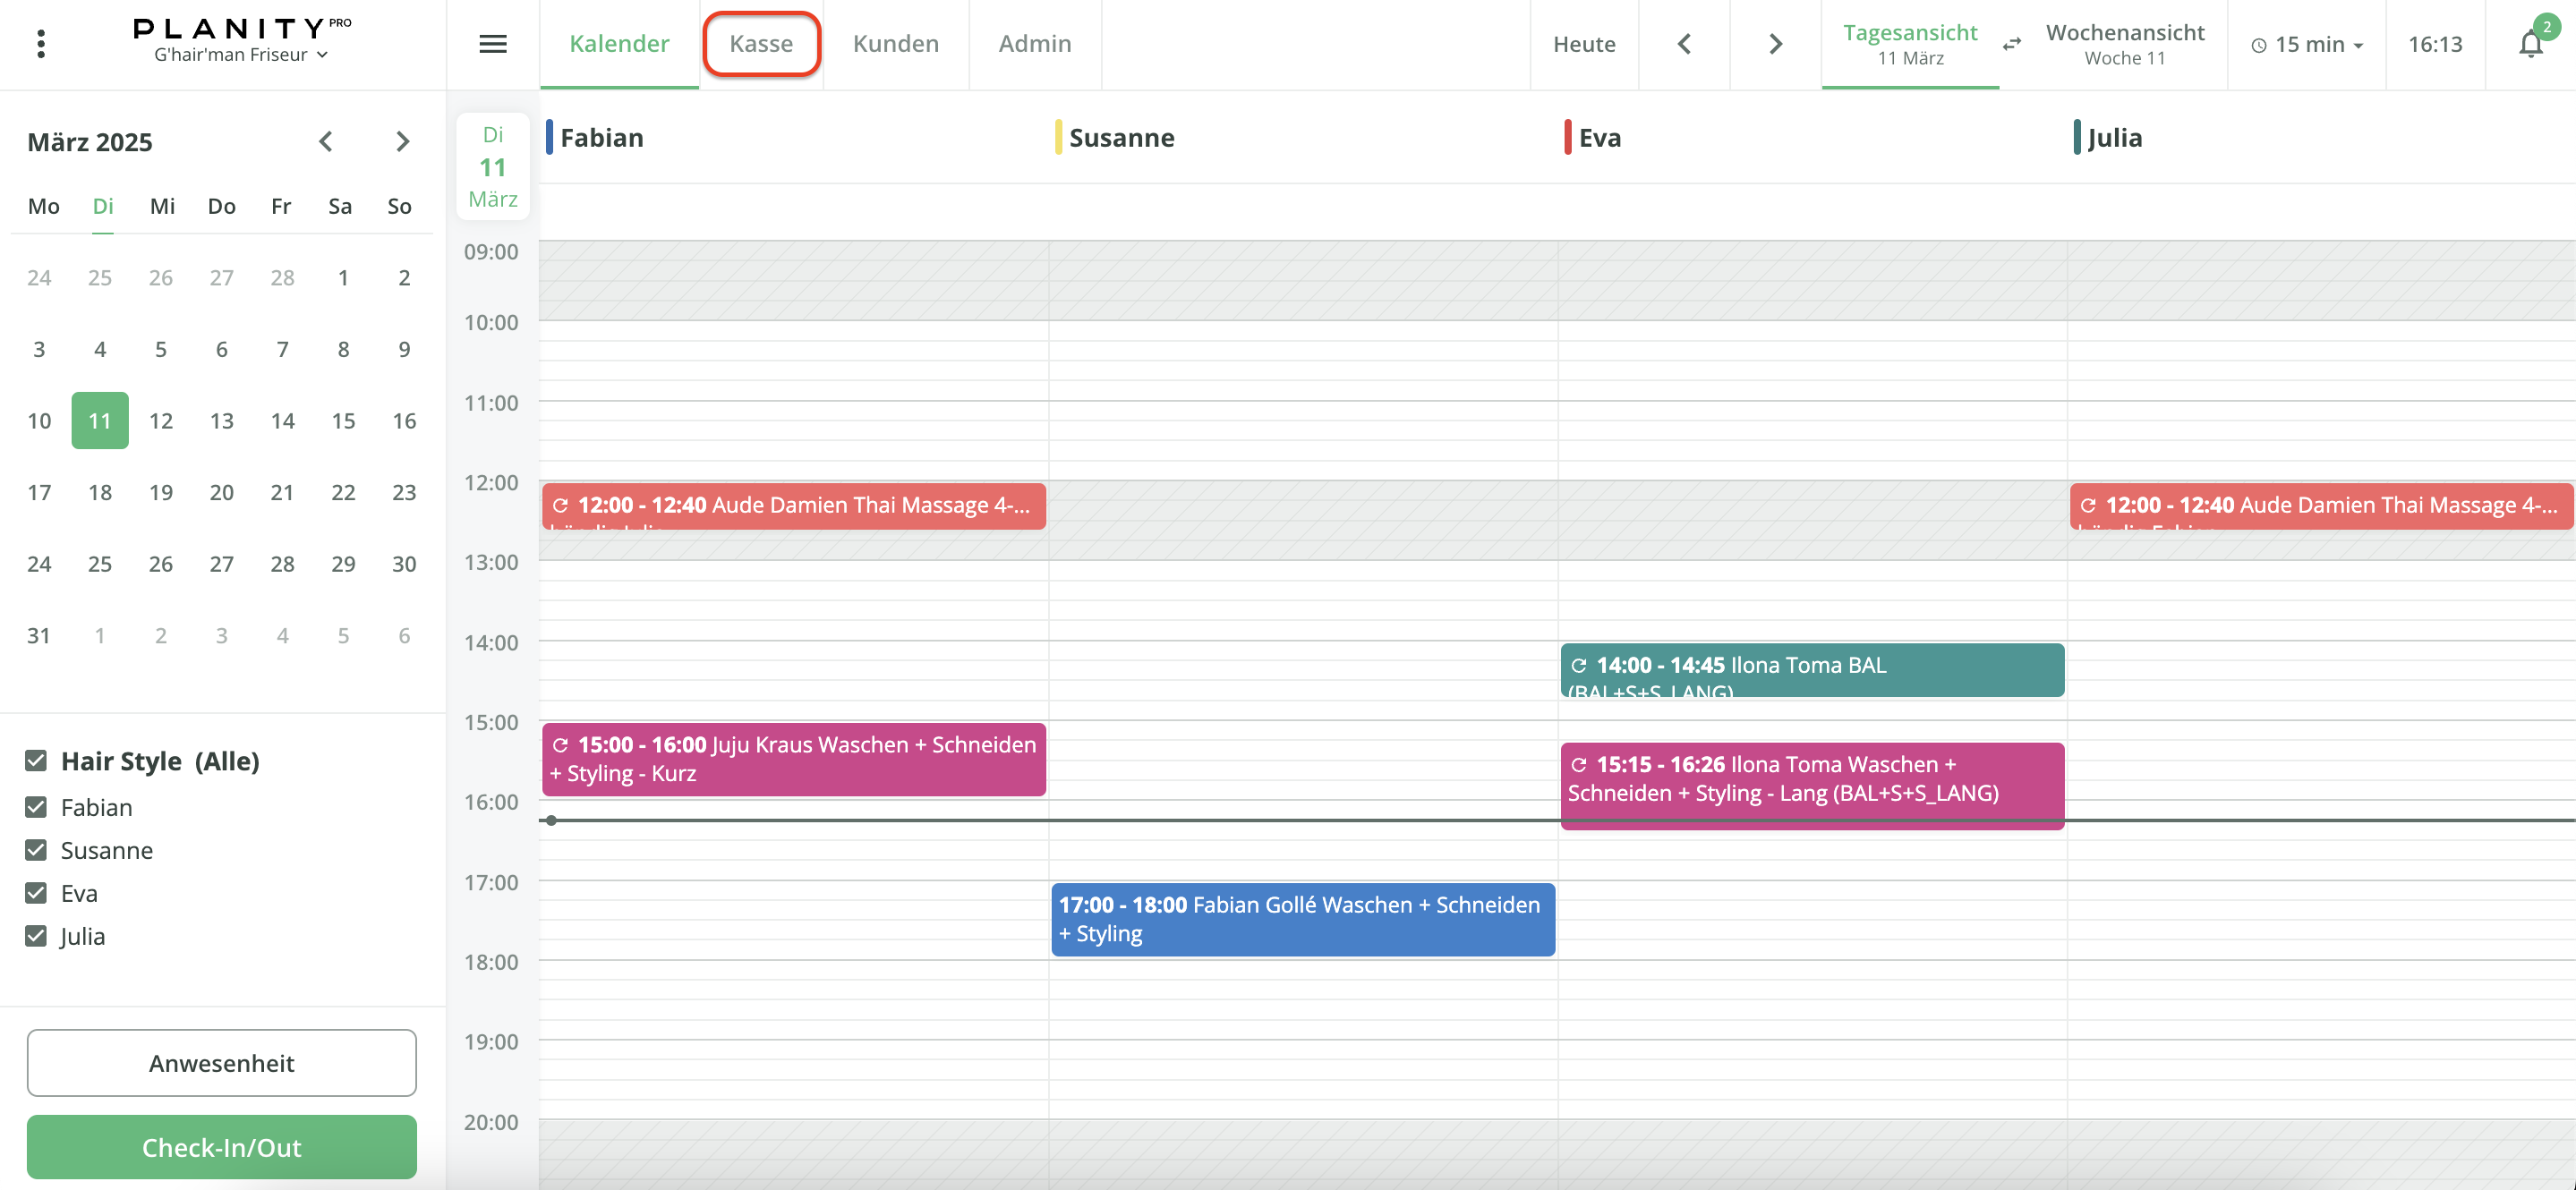Toggle Hair Style (Alle) checkbox

(36, 761)
